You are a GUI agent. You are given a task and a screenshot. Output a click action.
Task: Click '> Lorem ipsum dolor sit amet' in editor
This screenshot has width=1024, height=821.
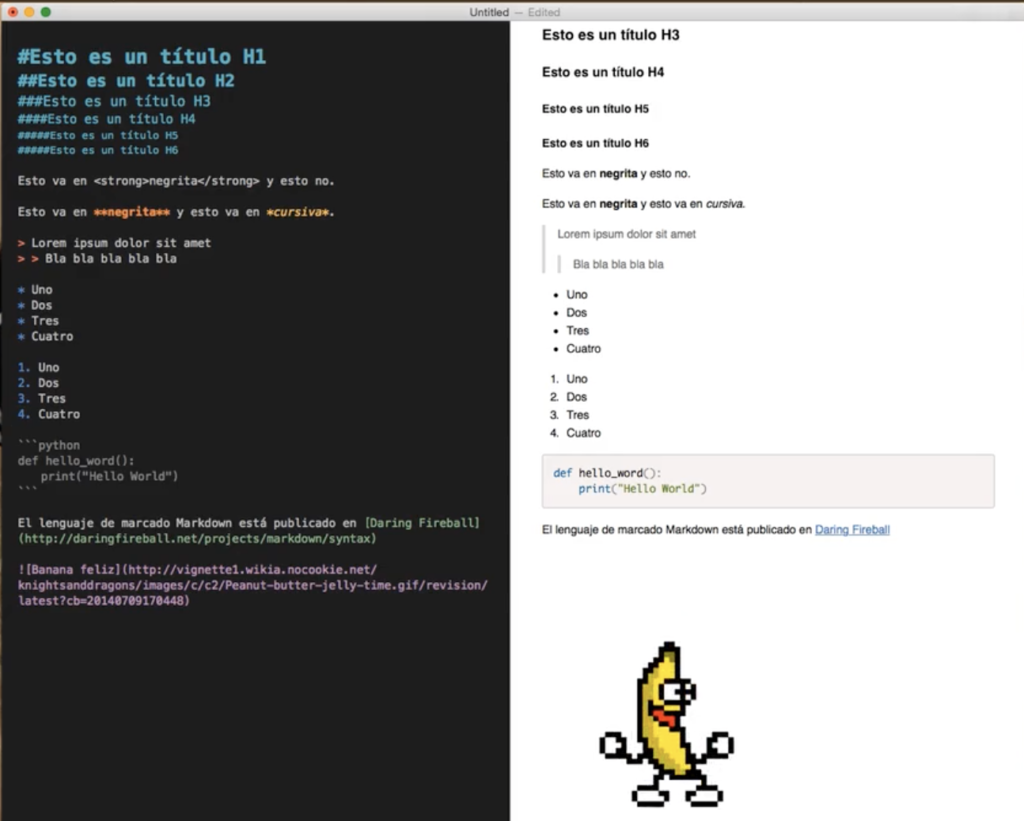114,243
